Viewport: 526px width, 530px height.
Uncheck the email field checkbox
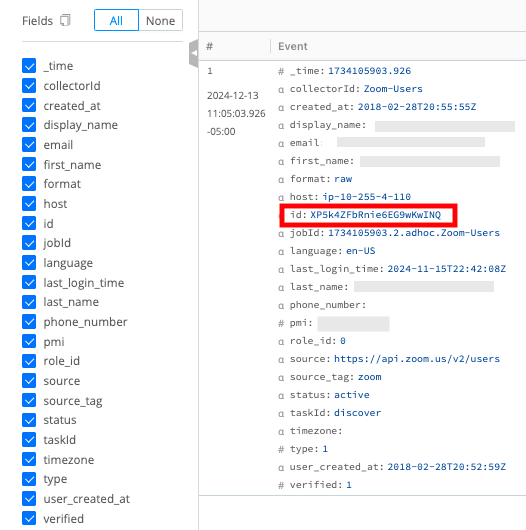click(x=29, y=145)
